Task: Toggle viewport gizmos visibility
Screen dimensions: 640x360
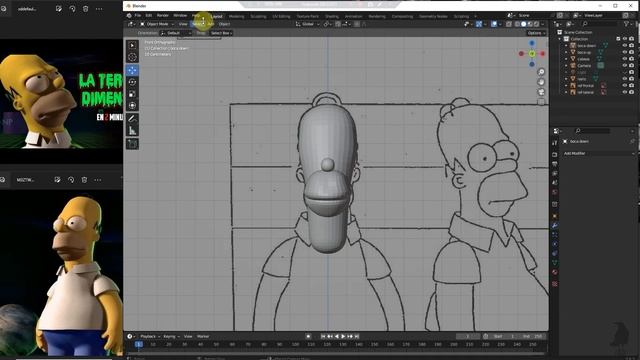Action: pos(479,24)
